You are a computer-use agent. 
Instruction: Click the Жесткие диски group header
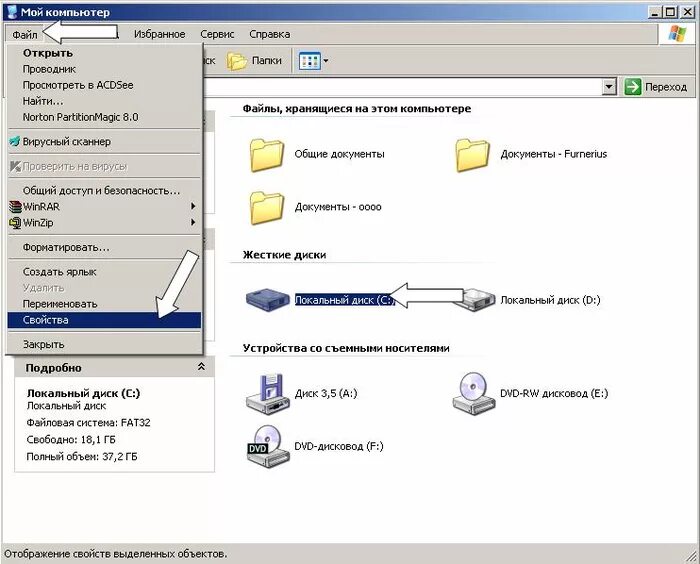(284, 255)
